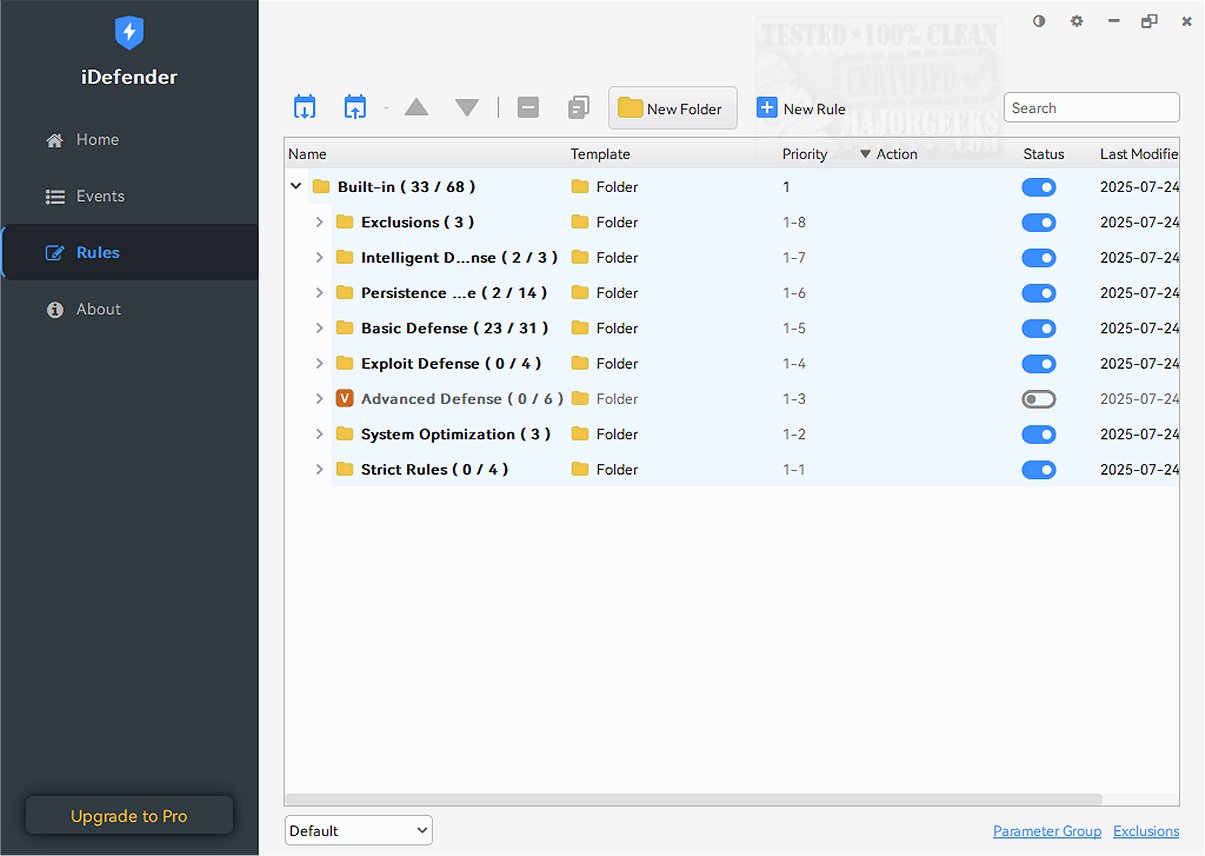
Task: Click the export rules icon
Action: click(355, 108)
